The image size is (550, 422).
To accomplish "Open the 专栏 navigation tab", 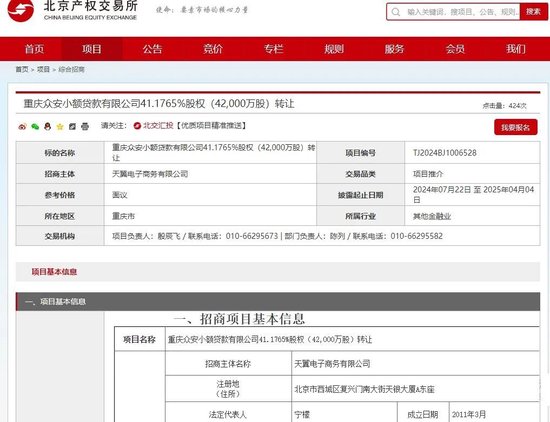I will 274,49.
